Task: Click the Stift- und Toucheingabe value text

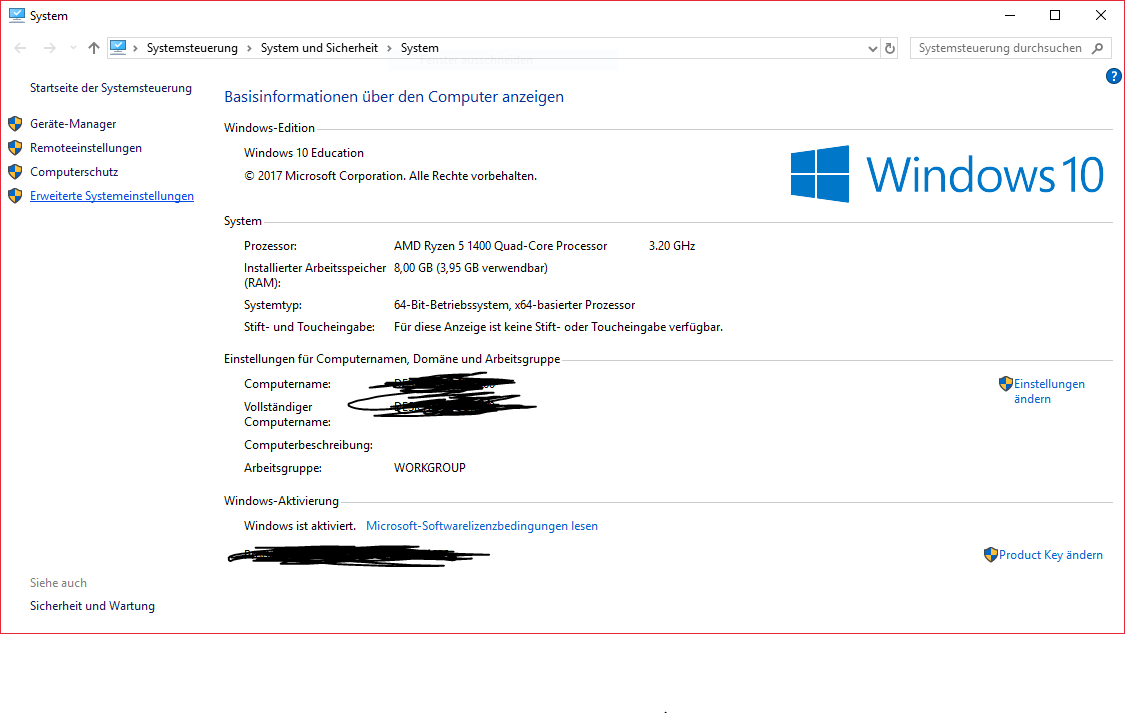Action: (558, 327)
